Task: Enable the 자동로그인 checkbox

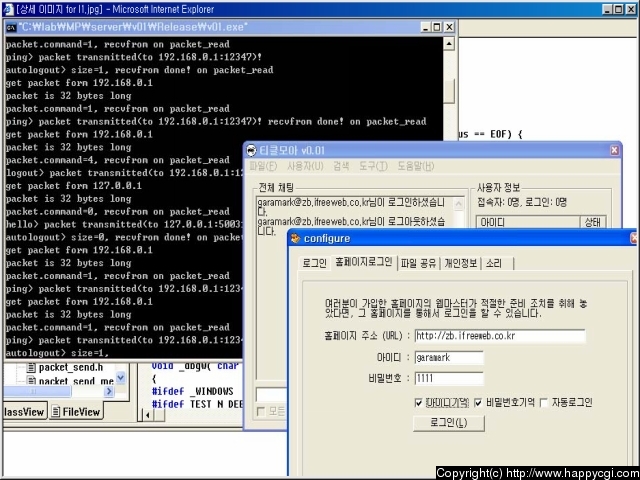Action: (544, 403)
